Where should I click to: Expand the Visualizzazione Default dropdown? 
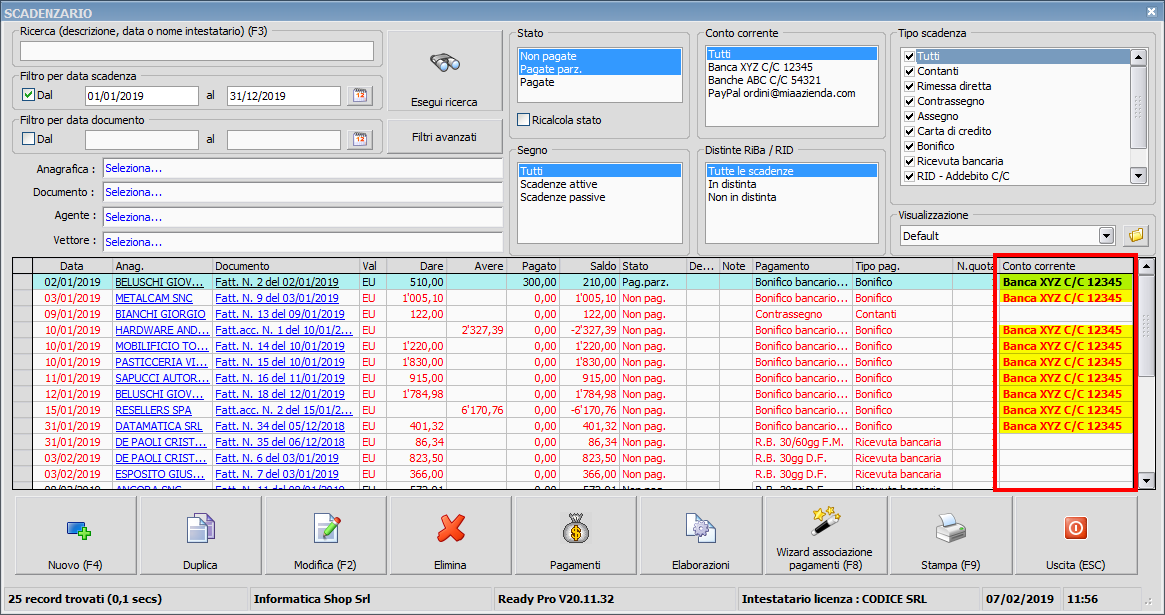click(x=1105, y=236)
